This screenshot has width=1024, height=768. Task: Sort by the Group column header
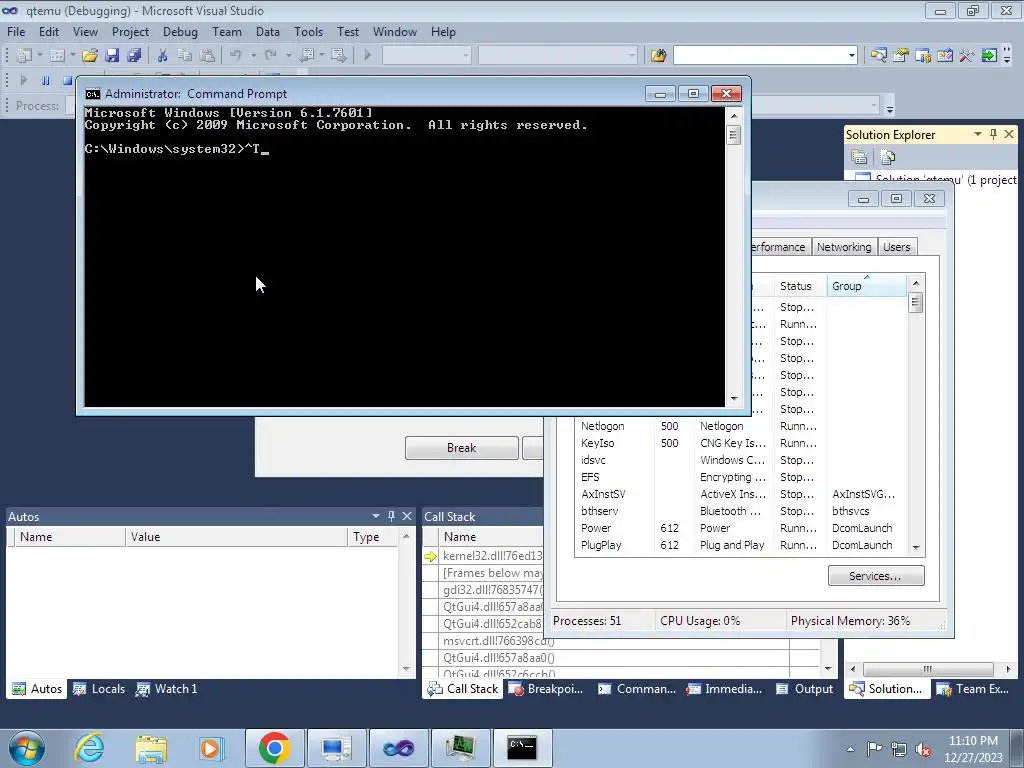(867, 286)
